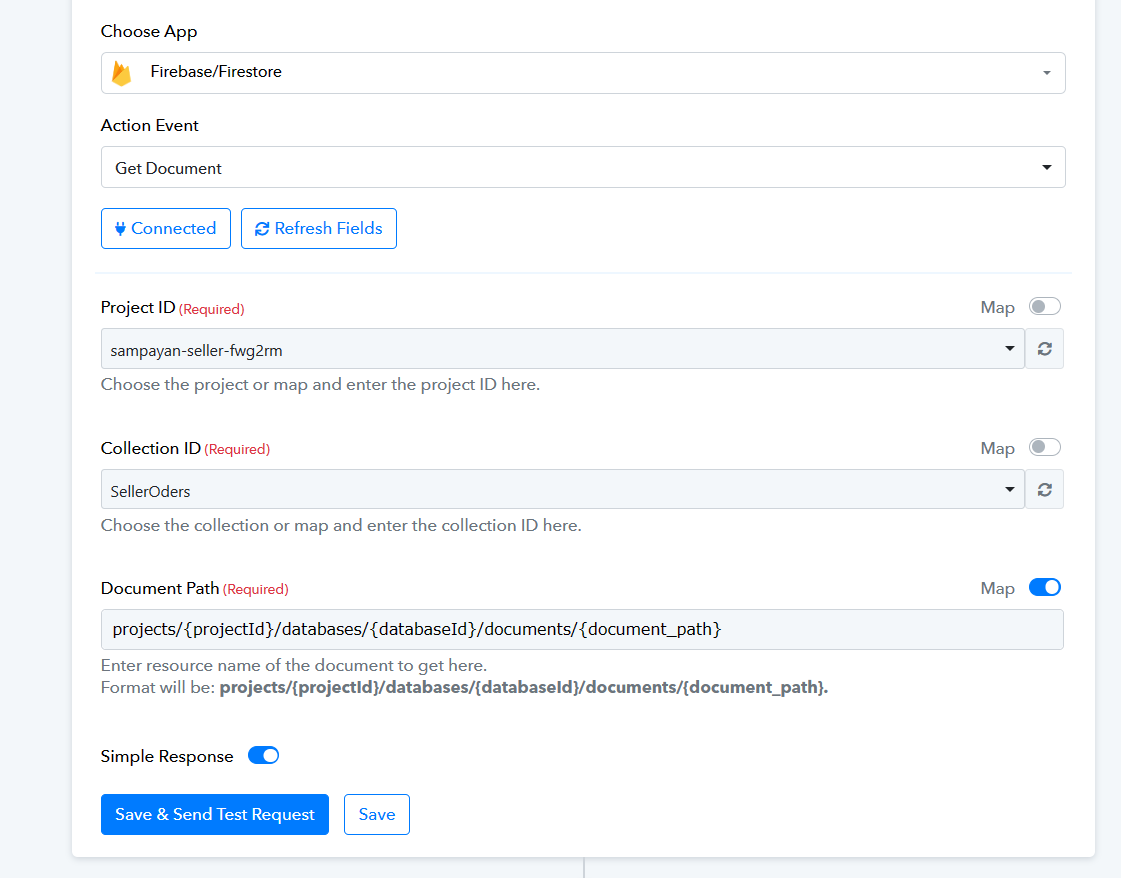Expand the Project ID dropdown sampayan-seller-fwg2rm
Image resolution: width=1121 pixels, height=878 pixels.
tap(563, 349)
